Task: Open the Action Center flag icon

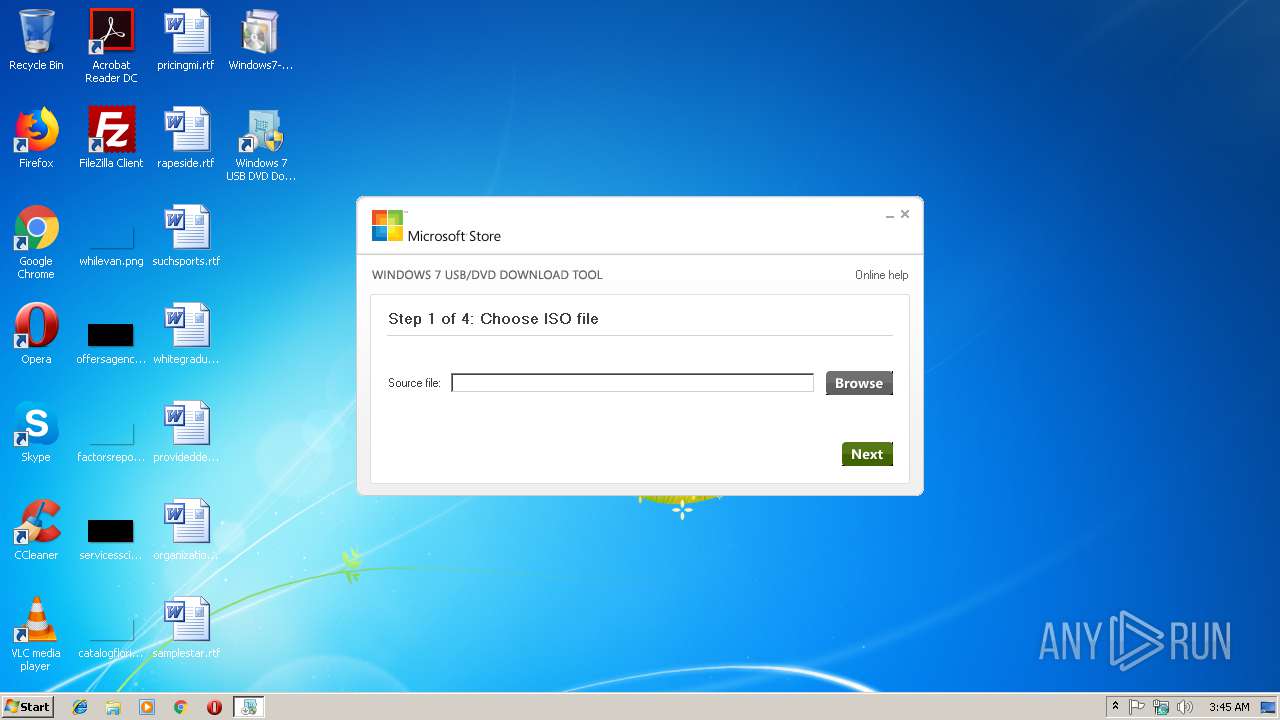Action: tap(1137, 707)
